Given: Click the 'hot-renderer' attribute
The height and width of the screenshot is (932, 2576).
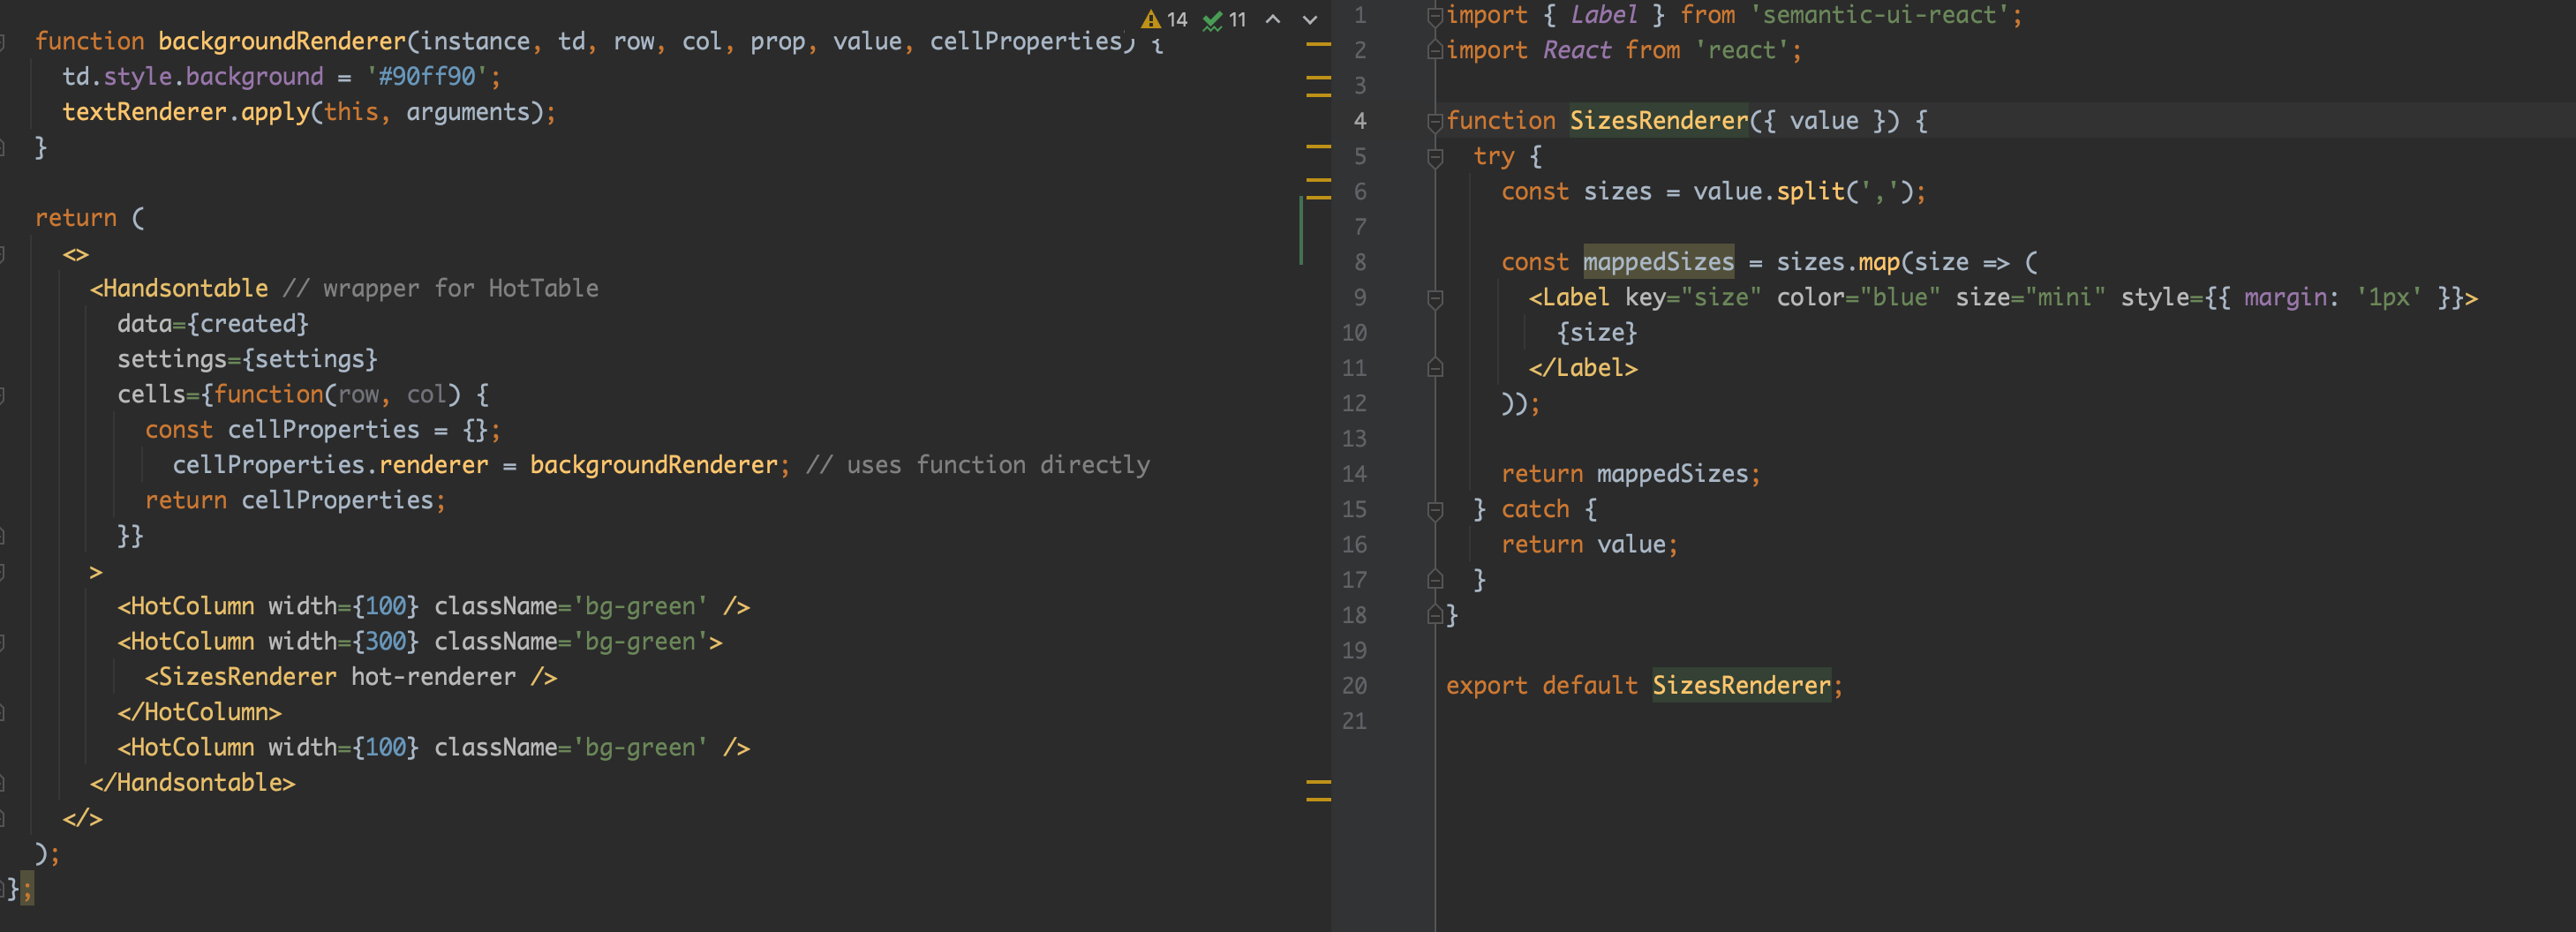Looking at the screenshot, I should point(433,677).
